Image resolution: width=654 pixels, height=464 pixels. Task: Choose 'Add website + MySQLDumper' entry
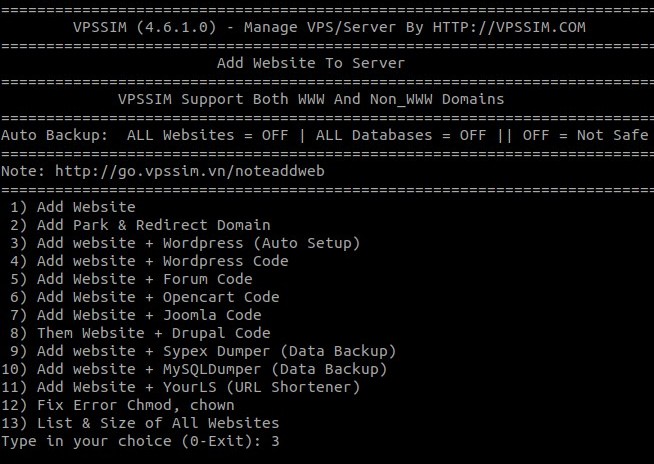[x=194, y=369]
